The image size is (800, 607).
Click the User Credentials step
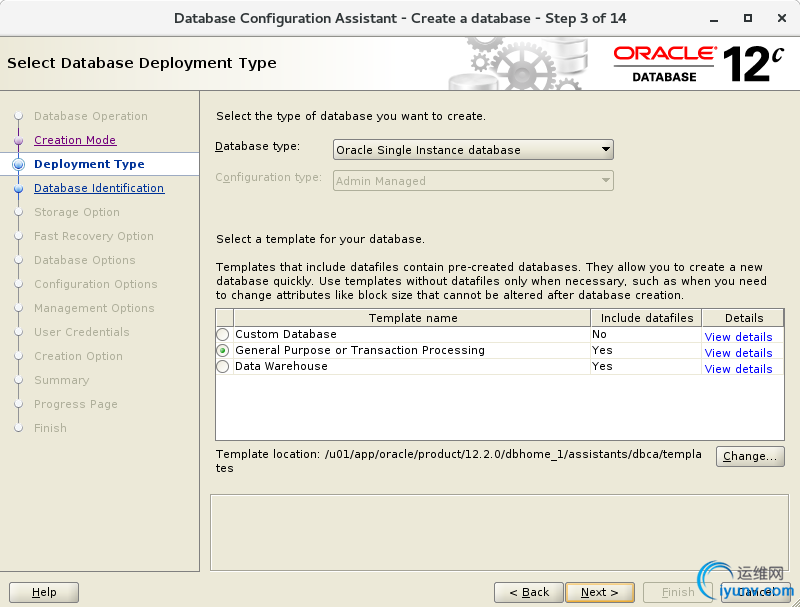[82, 332]
